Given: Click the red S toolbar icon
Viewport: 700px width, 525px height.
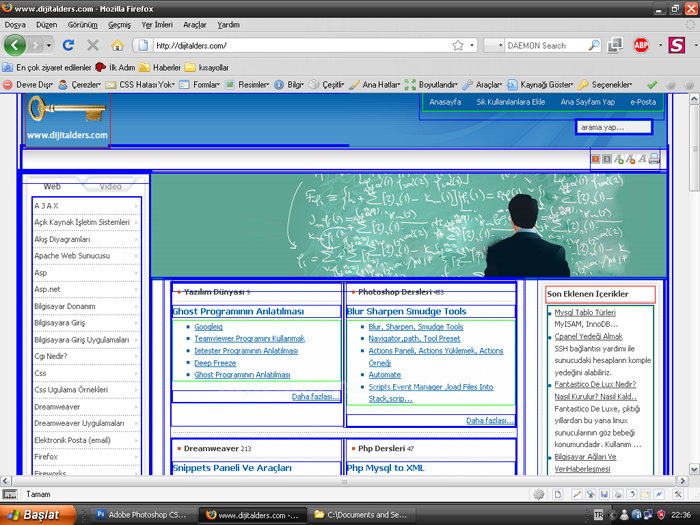Looking at the screenshot, I should [x=677, y=45].
